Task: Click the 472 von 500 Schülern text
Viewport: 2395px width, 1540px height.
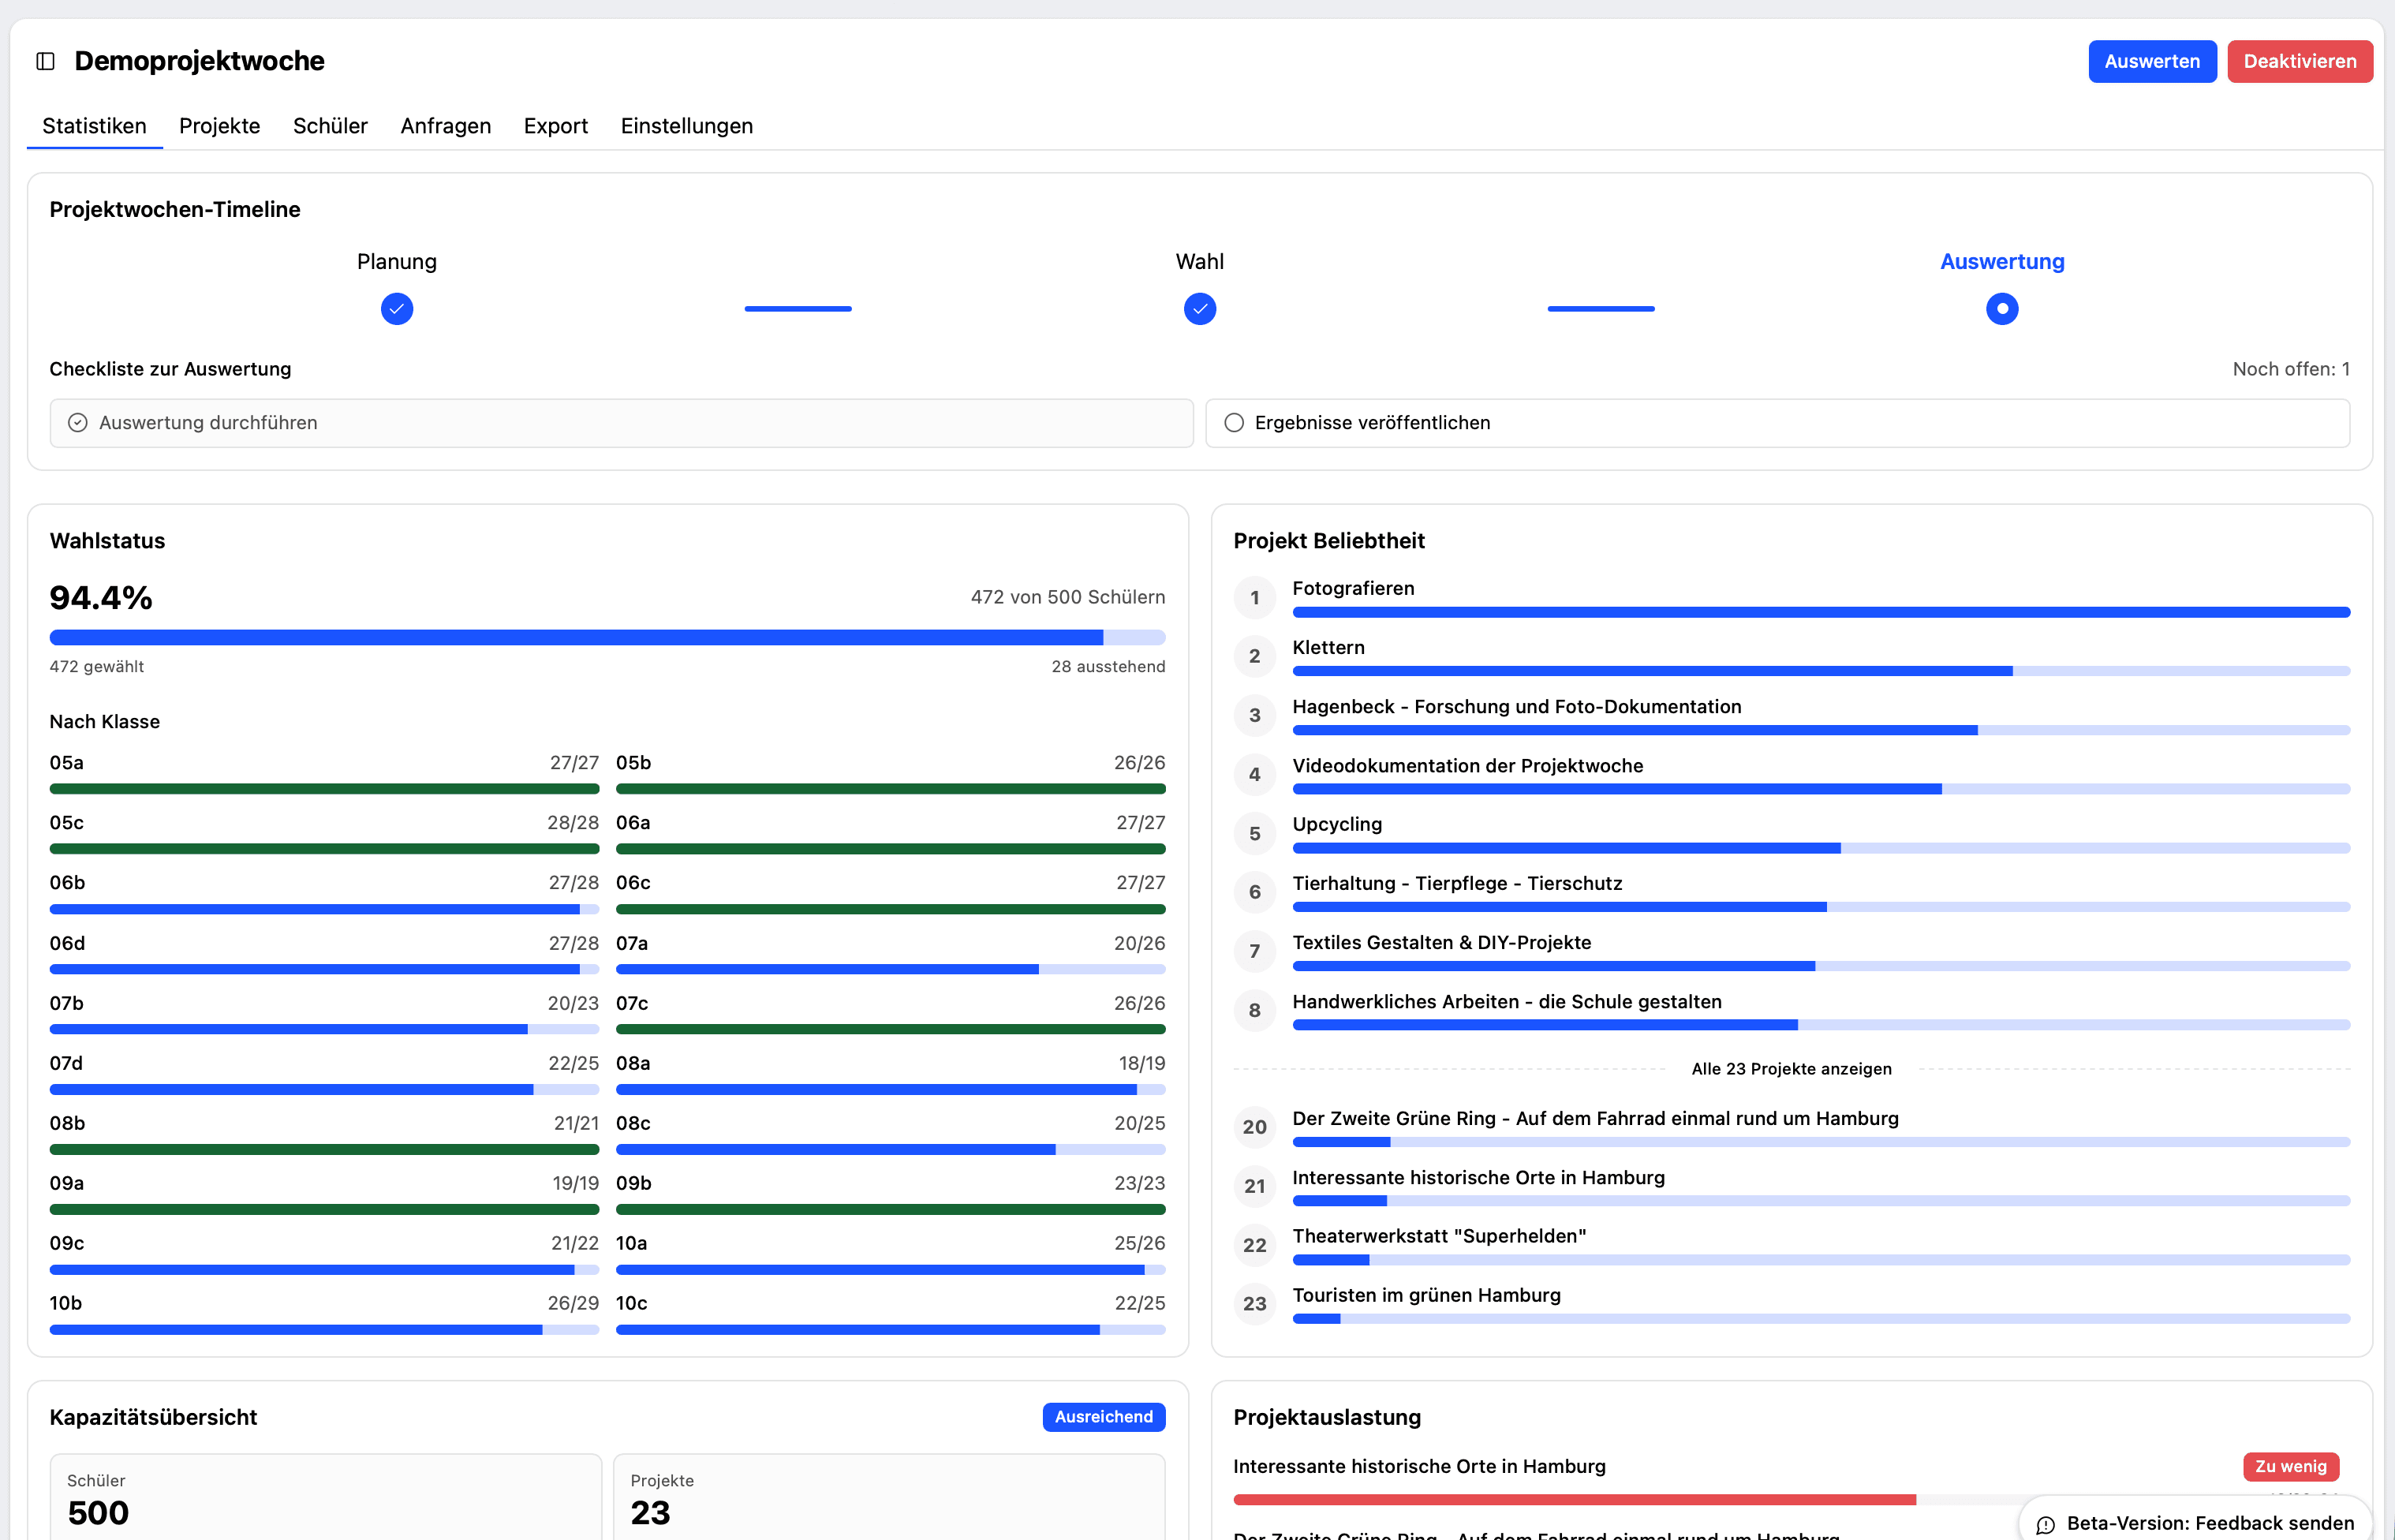Action: [1068, 597]
